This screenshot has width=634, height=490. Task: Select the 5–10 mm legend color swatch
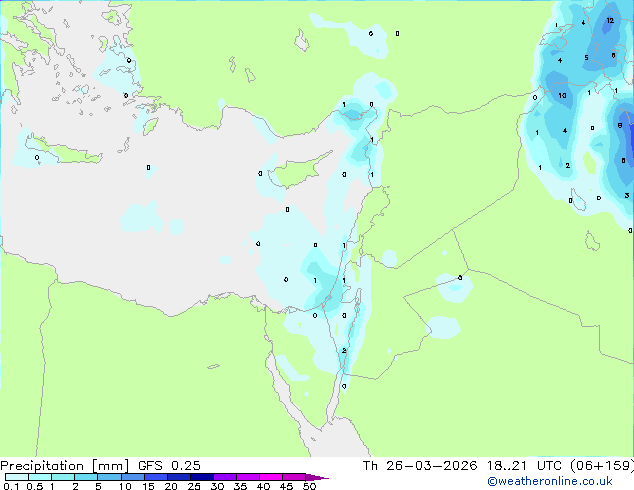coord(110,477)
